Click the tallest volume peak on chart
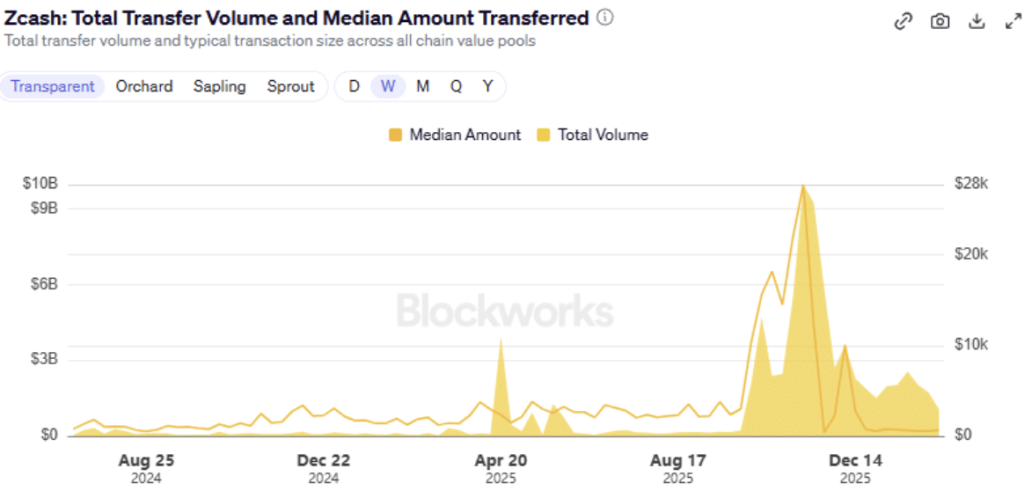This screenshot has height=491, width=1024. coord(803,190)
